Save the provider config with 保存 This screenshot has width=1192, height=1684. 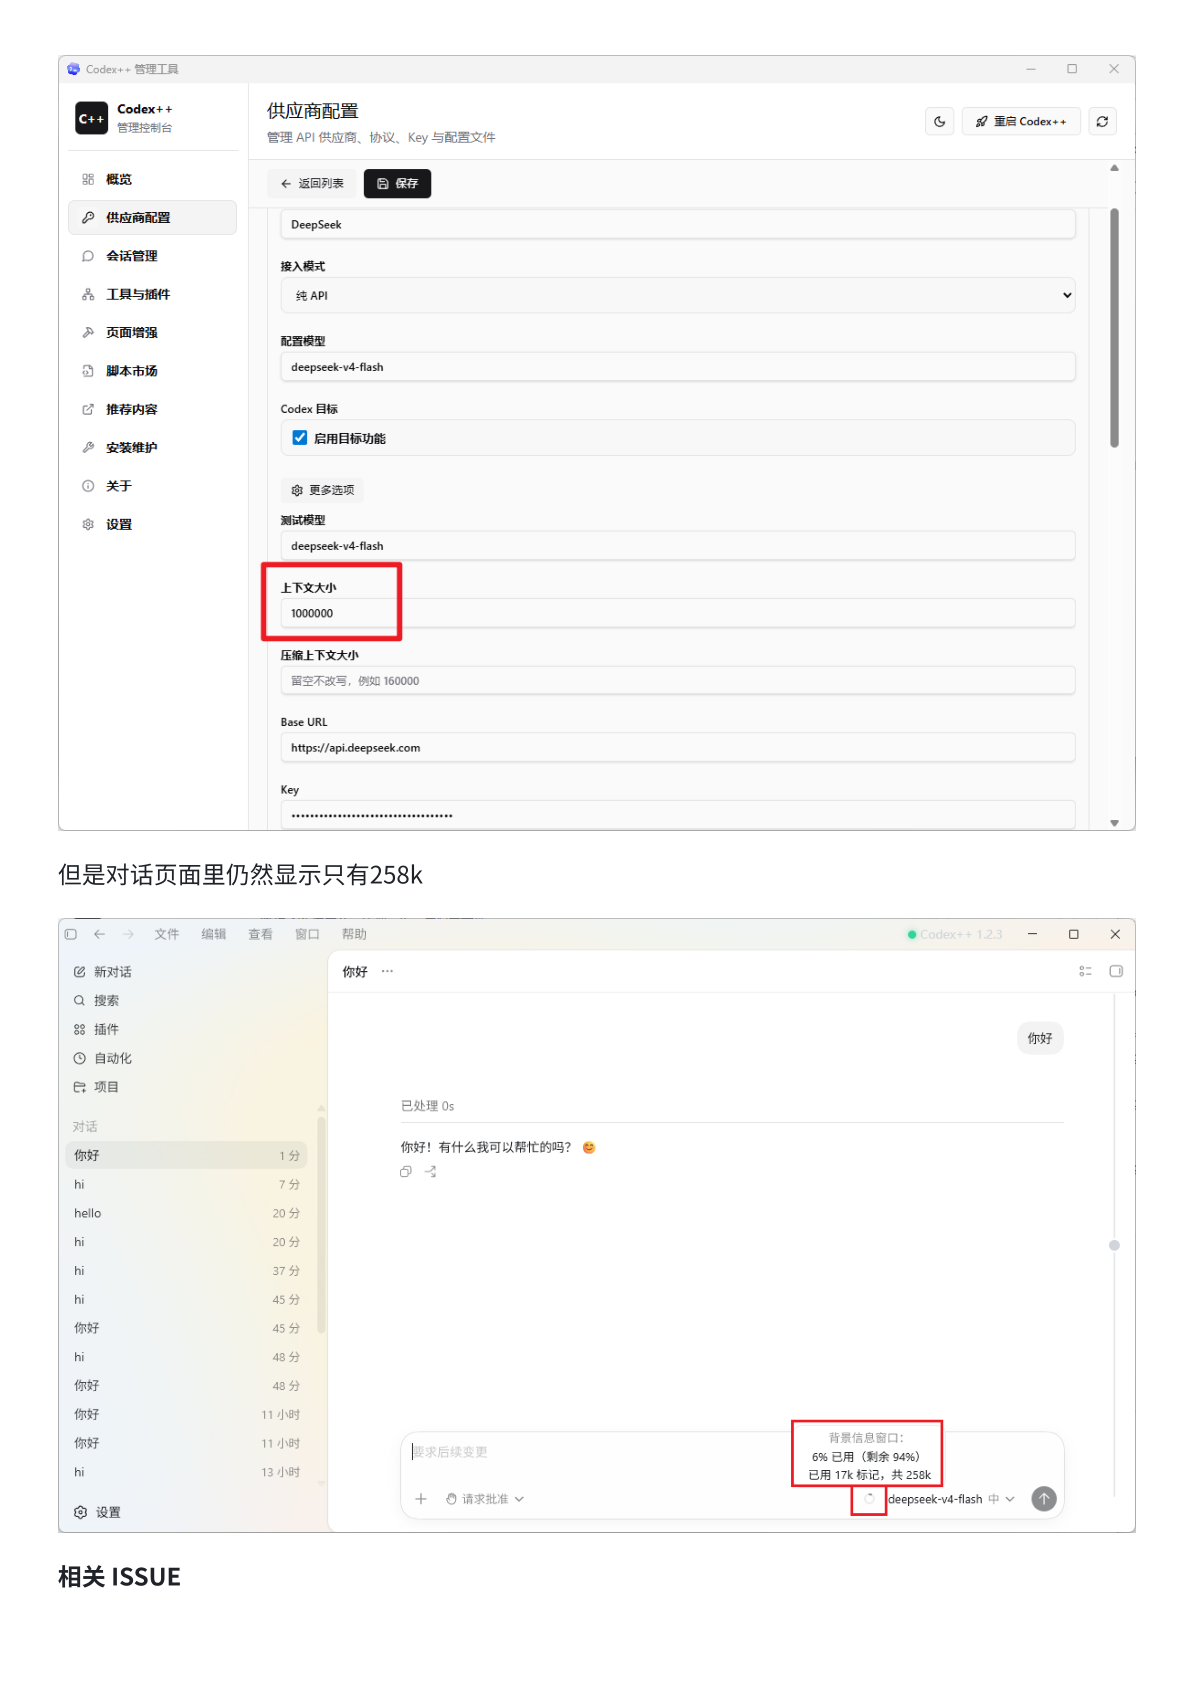(x=397, y=184)
